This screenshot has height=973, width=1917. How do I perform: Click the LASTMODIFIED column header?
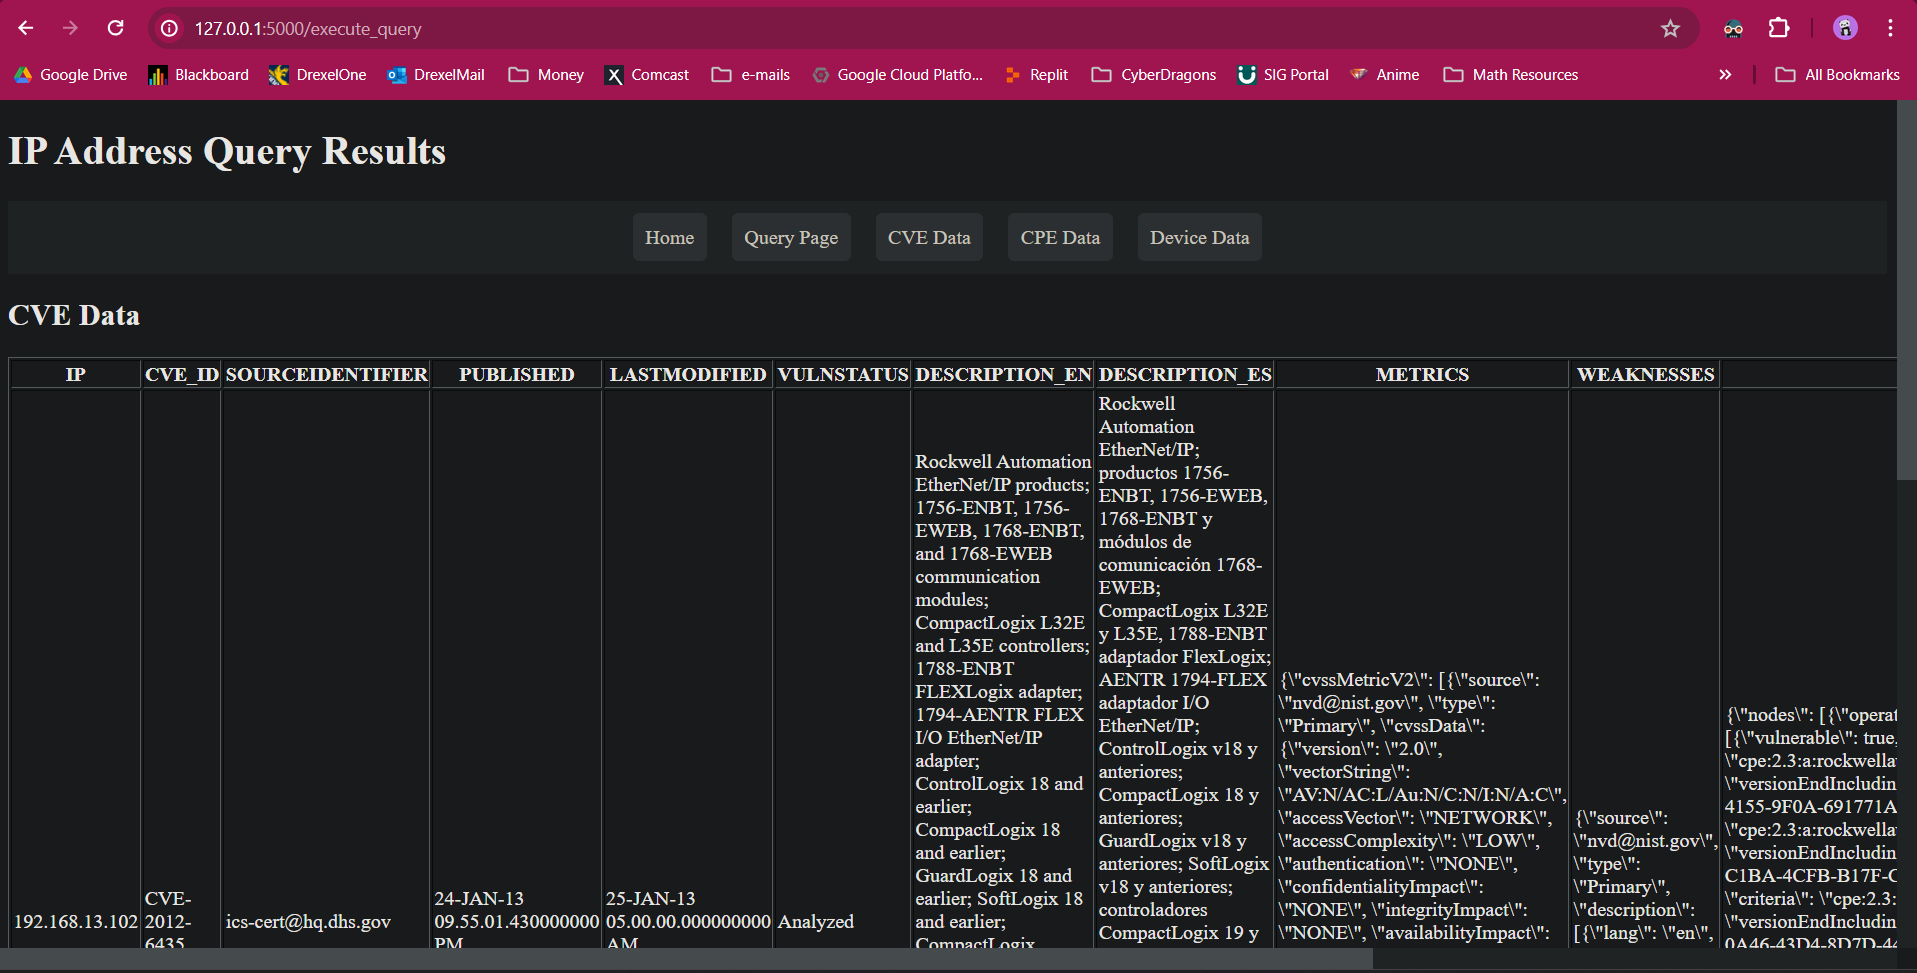(688, 374)
